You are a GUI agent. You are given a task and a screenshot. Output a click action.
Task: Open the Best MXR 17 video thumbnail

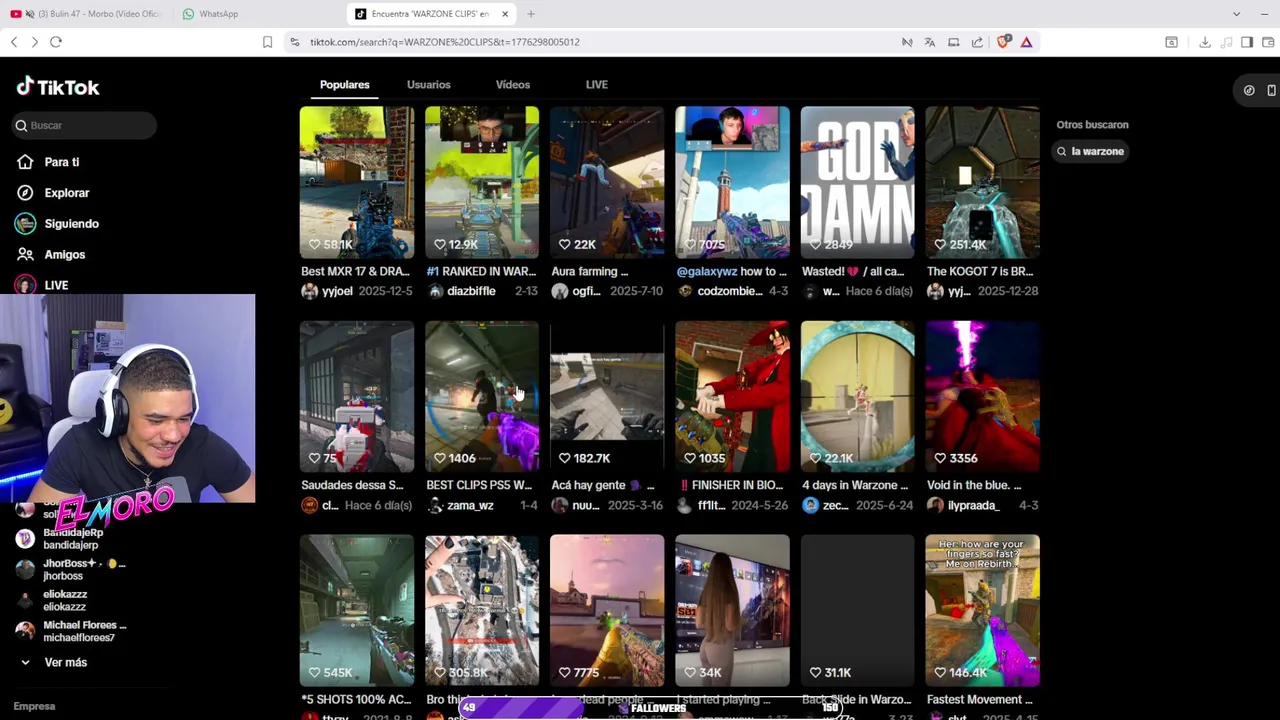(x=357, y=182)
